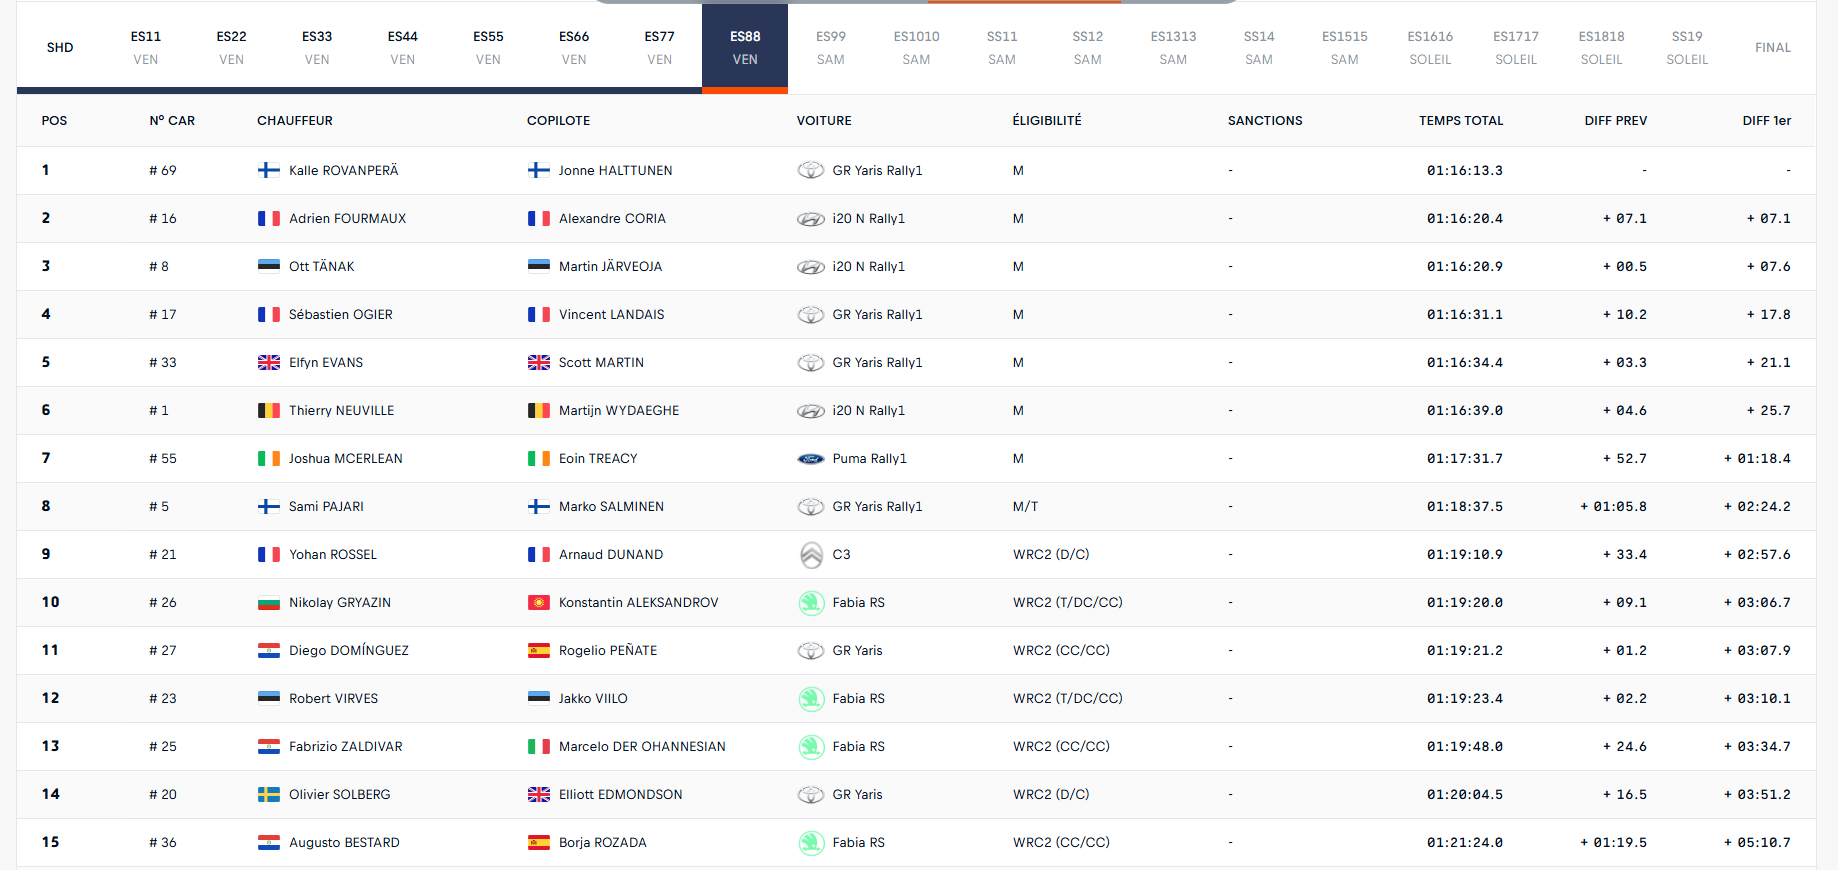Viewport: 1838px width, 870px height.
Task: Click Toyota logo in GR Yaris Rally1 row of Rovanperä
Action: pos(811,170)
